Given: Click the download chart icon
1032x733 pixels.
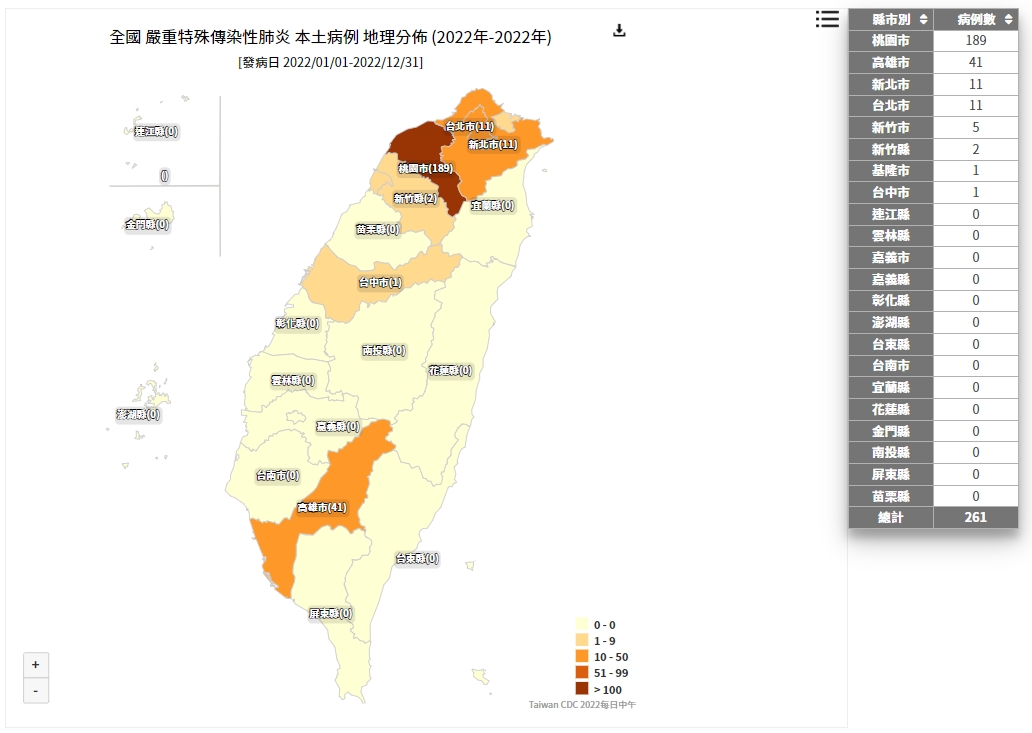Looking at the screenshot, I should [619, 30].
